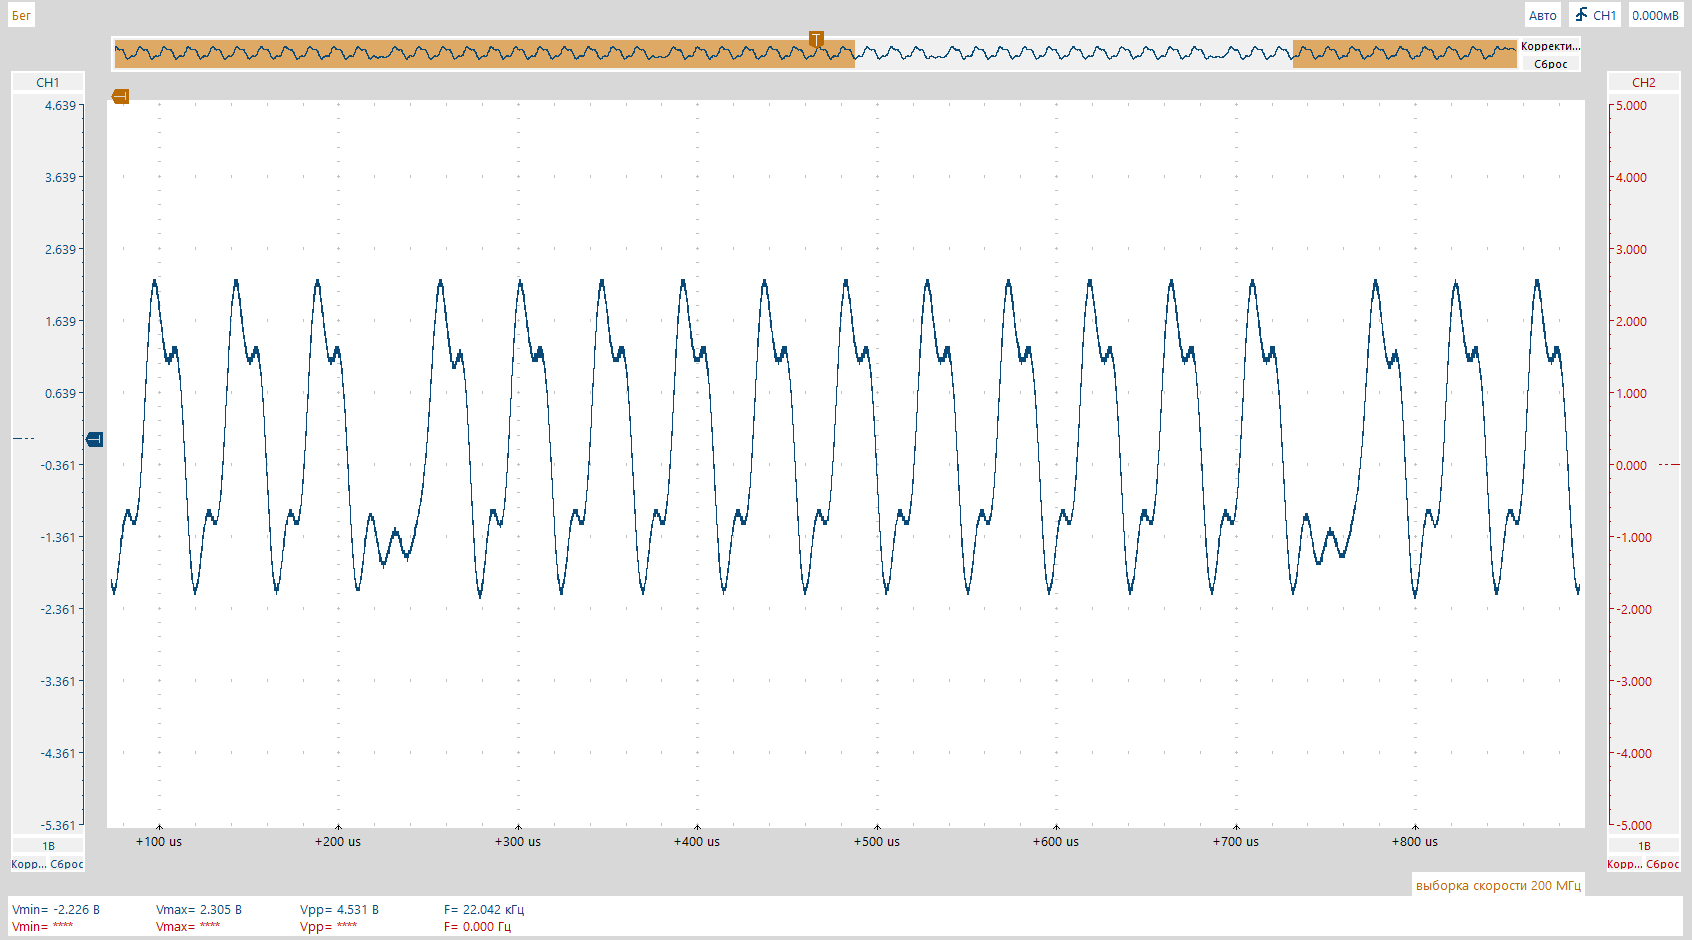Click the +700 us time axis label
Screen dimensions: 1692x940
[1236, 841]
